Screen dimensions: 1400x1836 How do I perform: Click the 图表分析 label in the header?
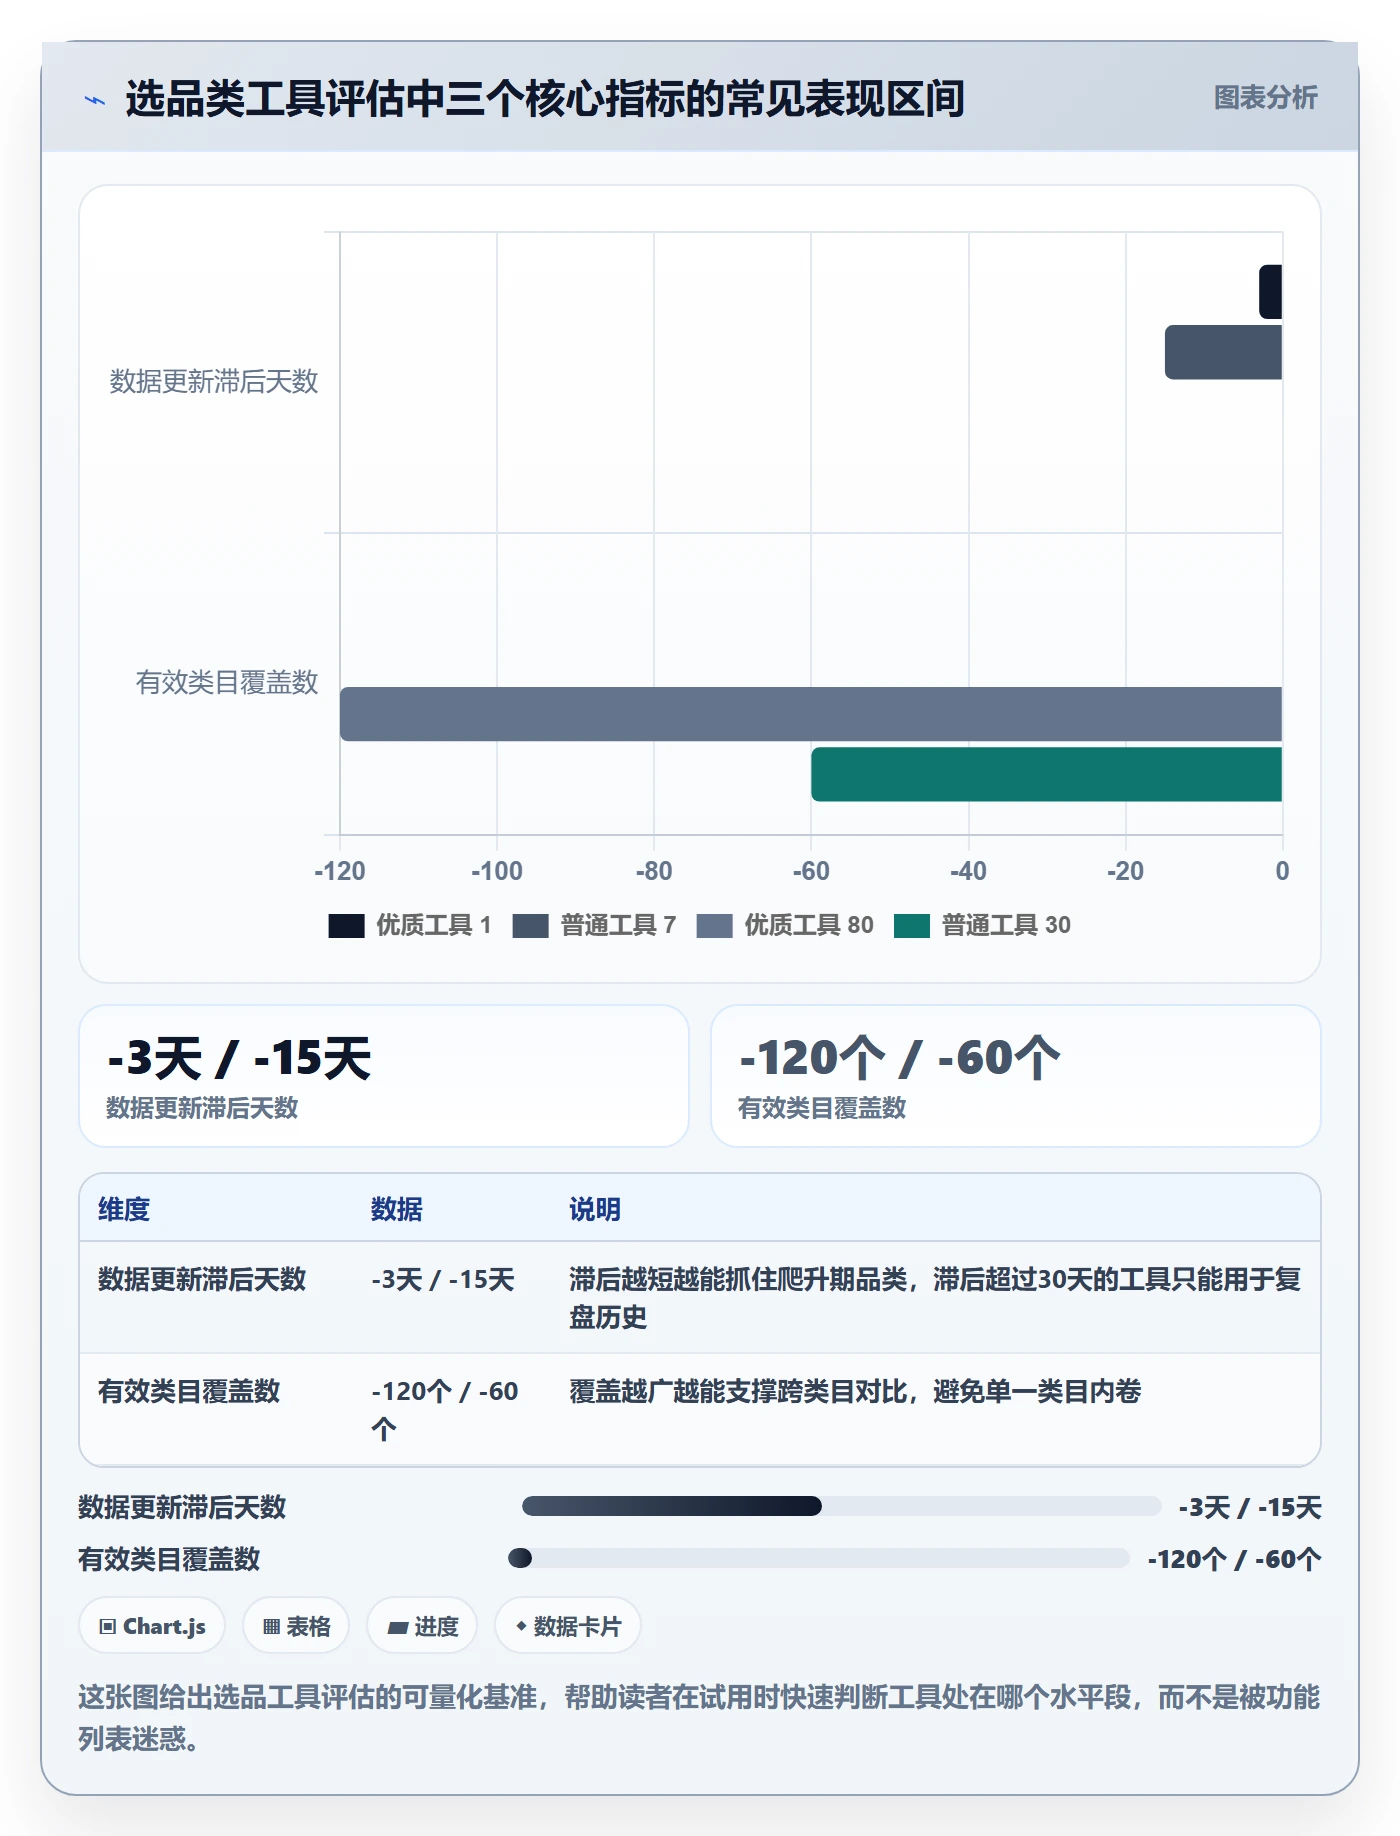click(x=1265, y=98)
